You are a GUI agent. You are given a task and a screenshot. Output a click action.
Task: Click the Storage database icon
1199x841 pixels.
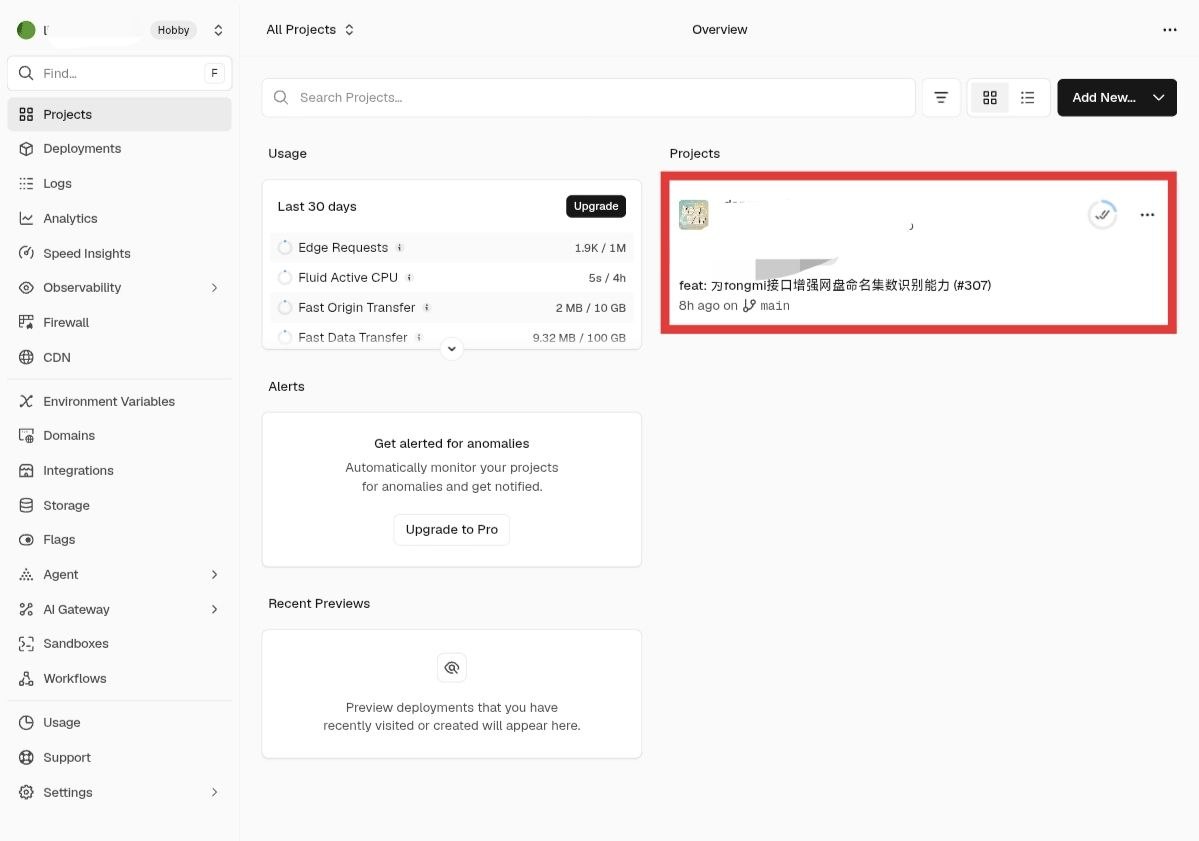pyautogui.click(x=26, y=505)
